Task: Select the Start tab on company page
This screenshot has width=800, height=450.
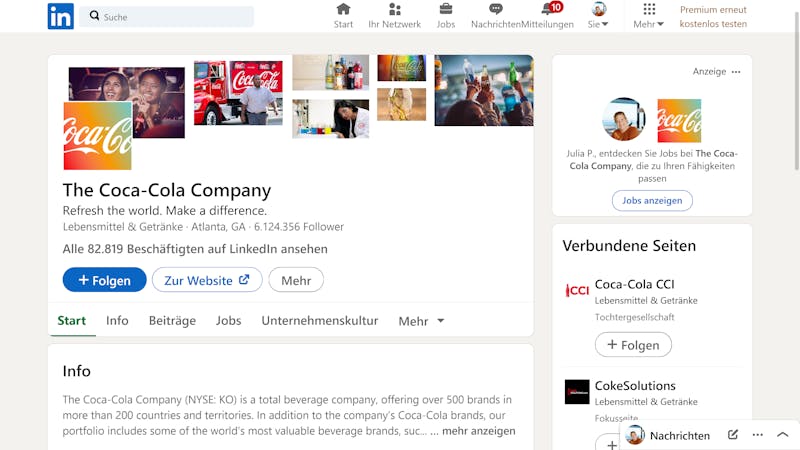Action: click(71, 320)
